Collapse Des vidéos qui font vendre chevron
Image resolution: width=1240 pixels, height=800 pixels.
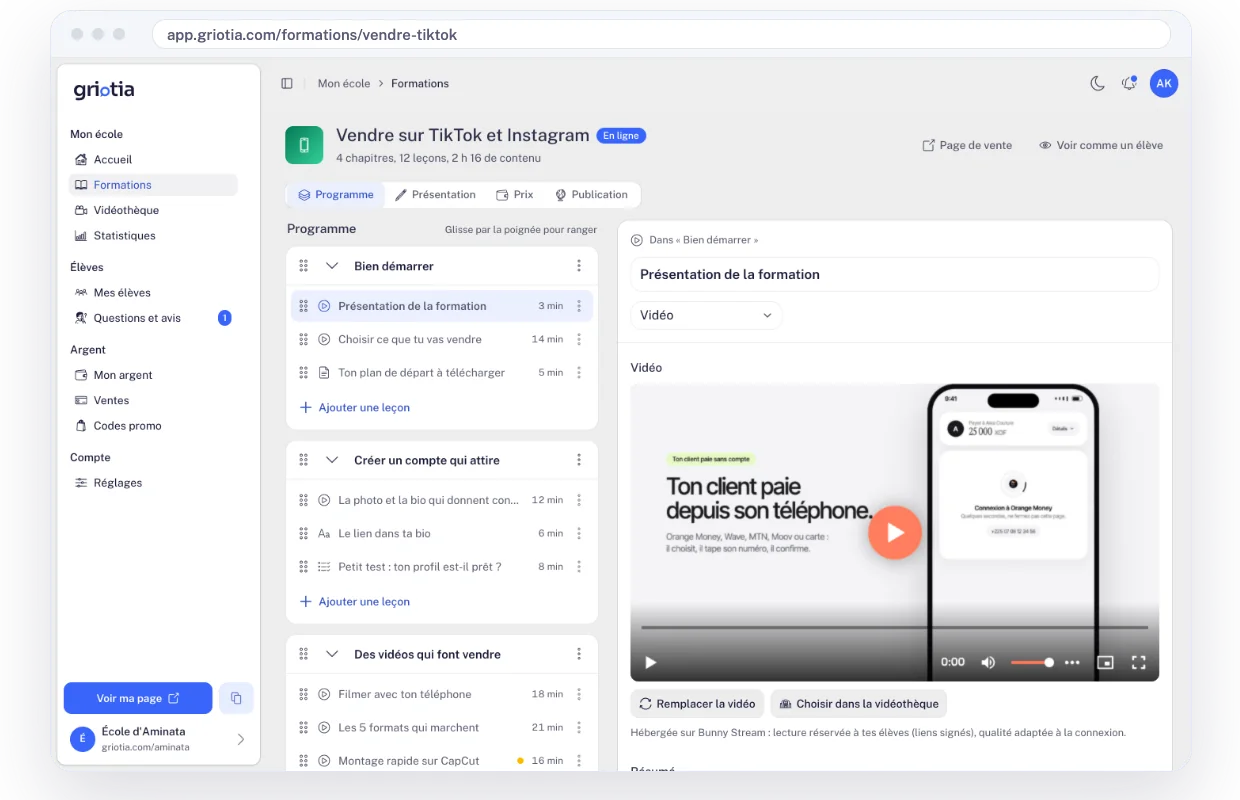point(332,654)
